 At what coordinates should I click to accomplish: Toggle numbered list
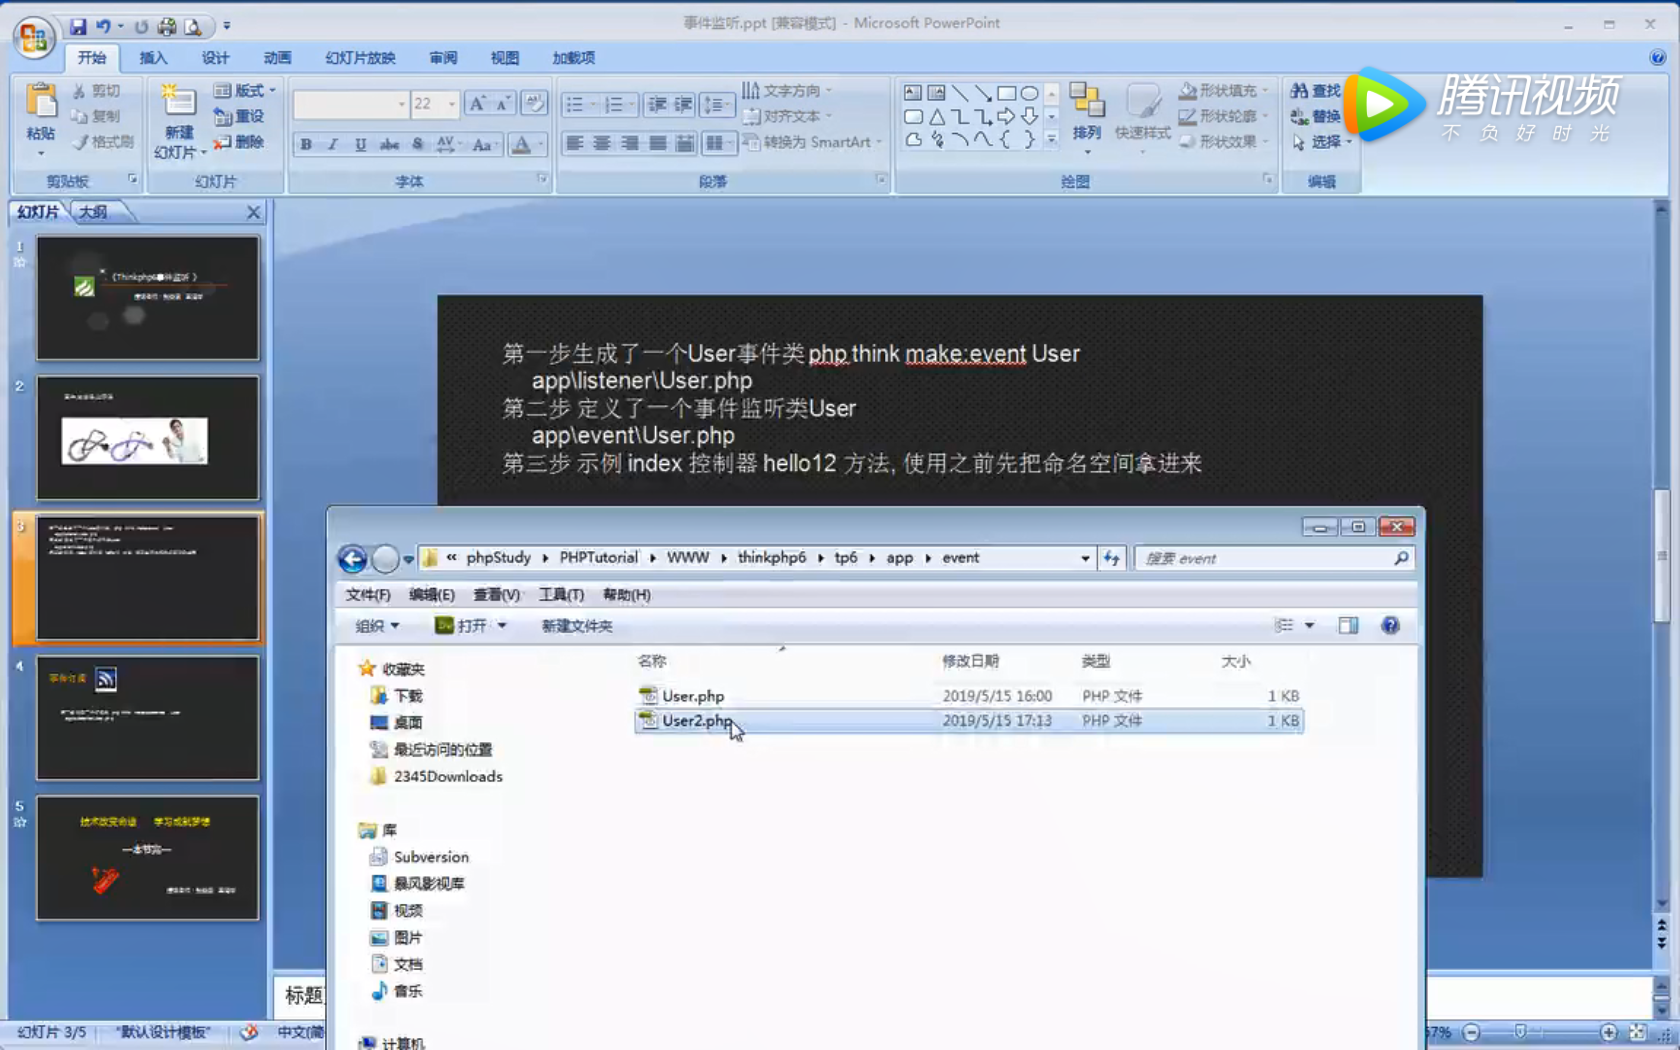coord(614,104)
